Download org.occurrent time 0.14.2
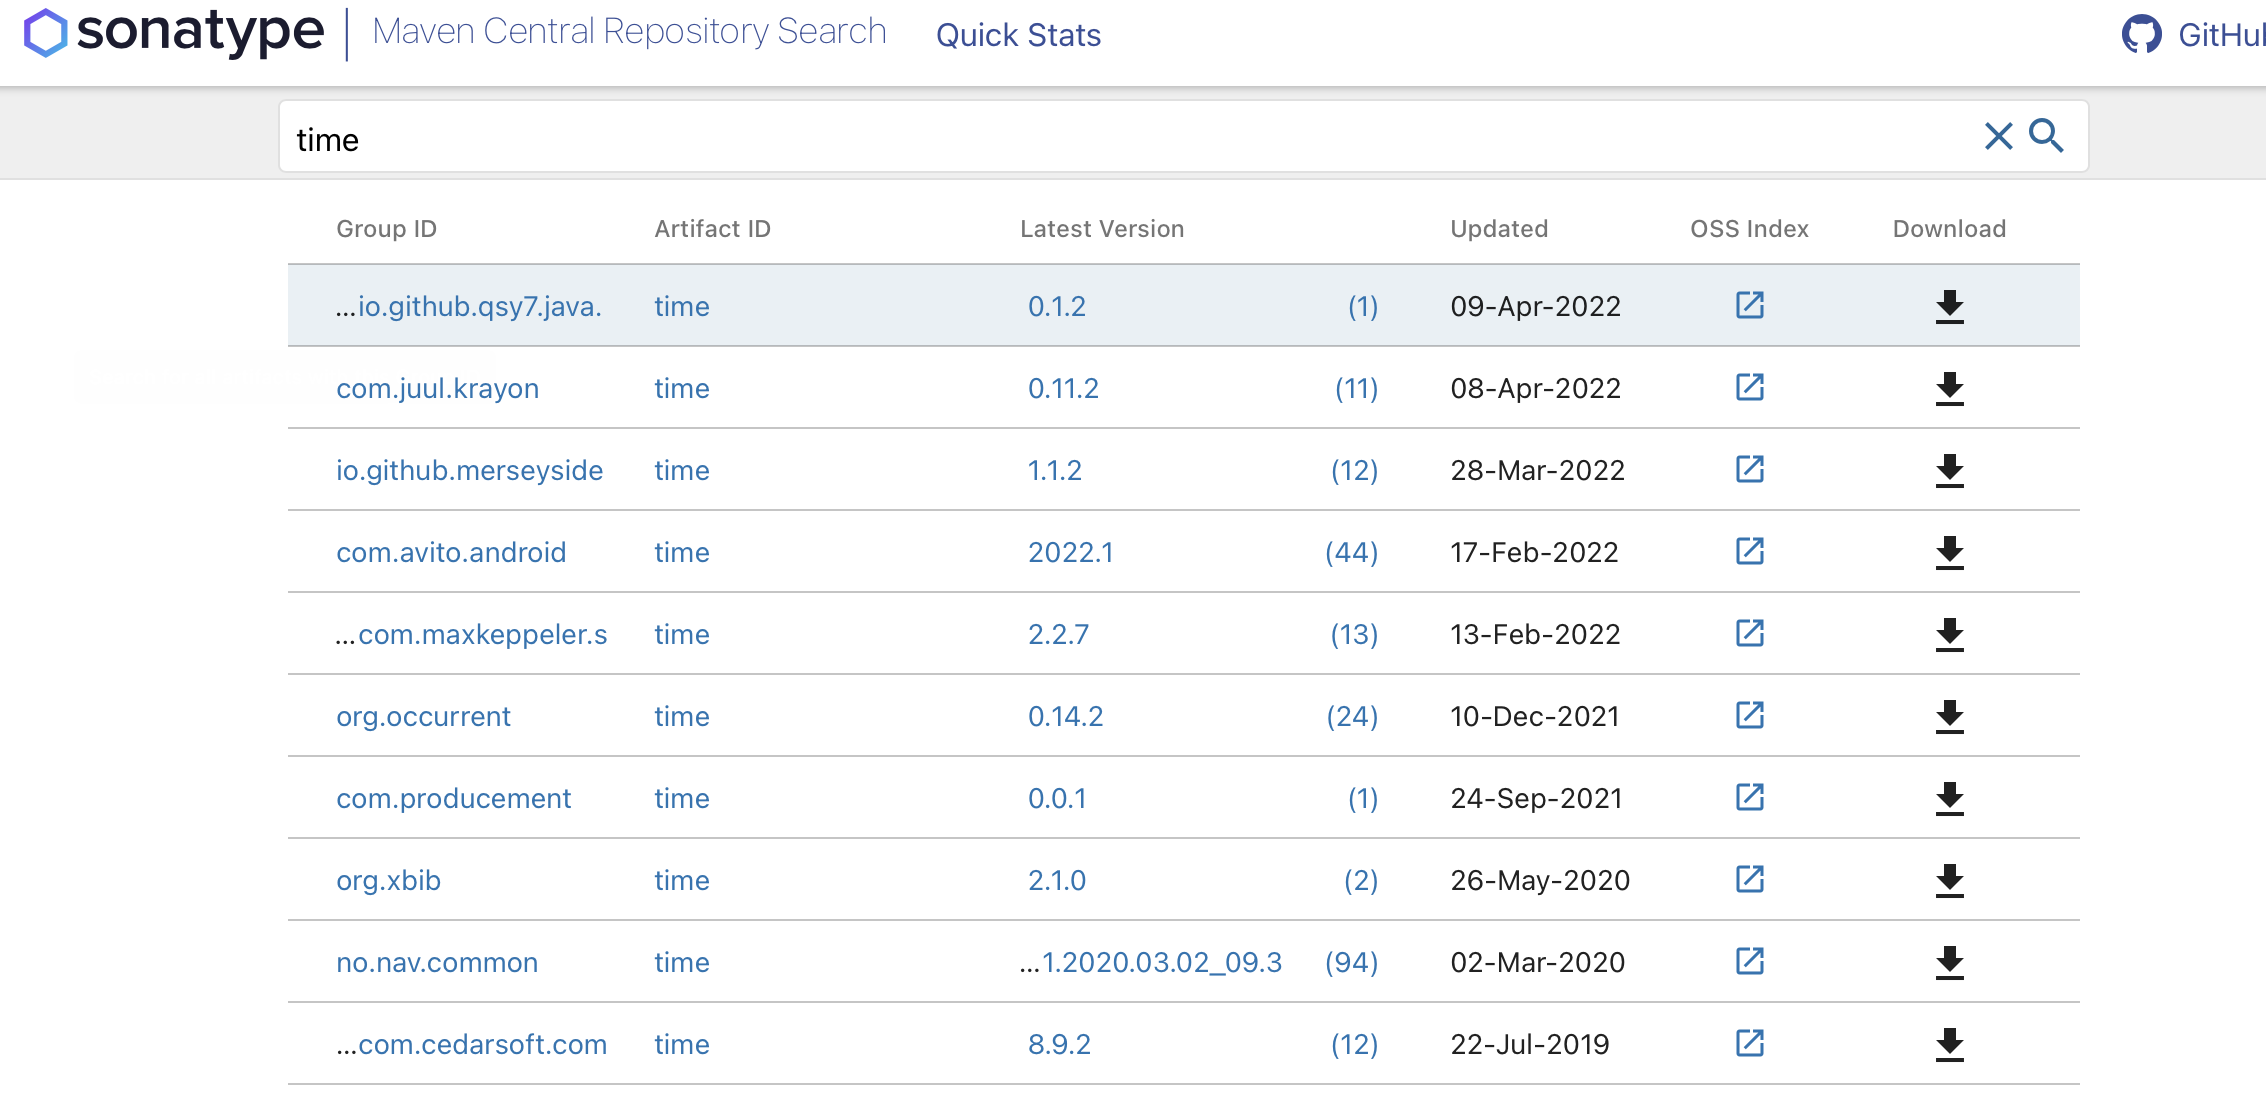 coord(1950,717)
